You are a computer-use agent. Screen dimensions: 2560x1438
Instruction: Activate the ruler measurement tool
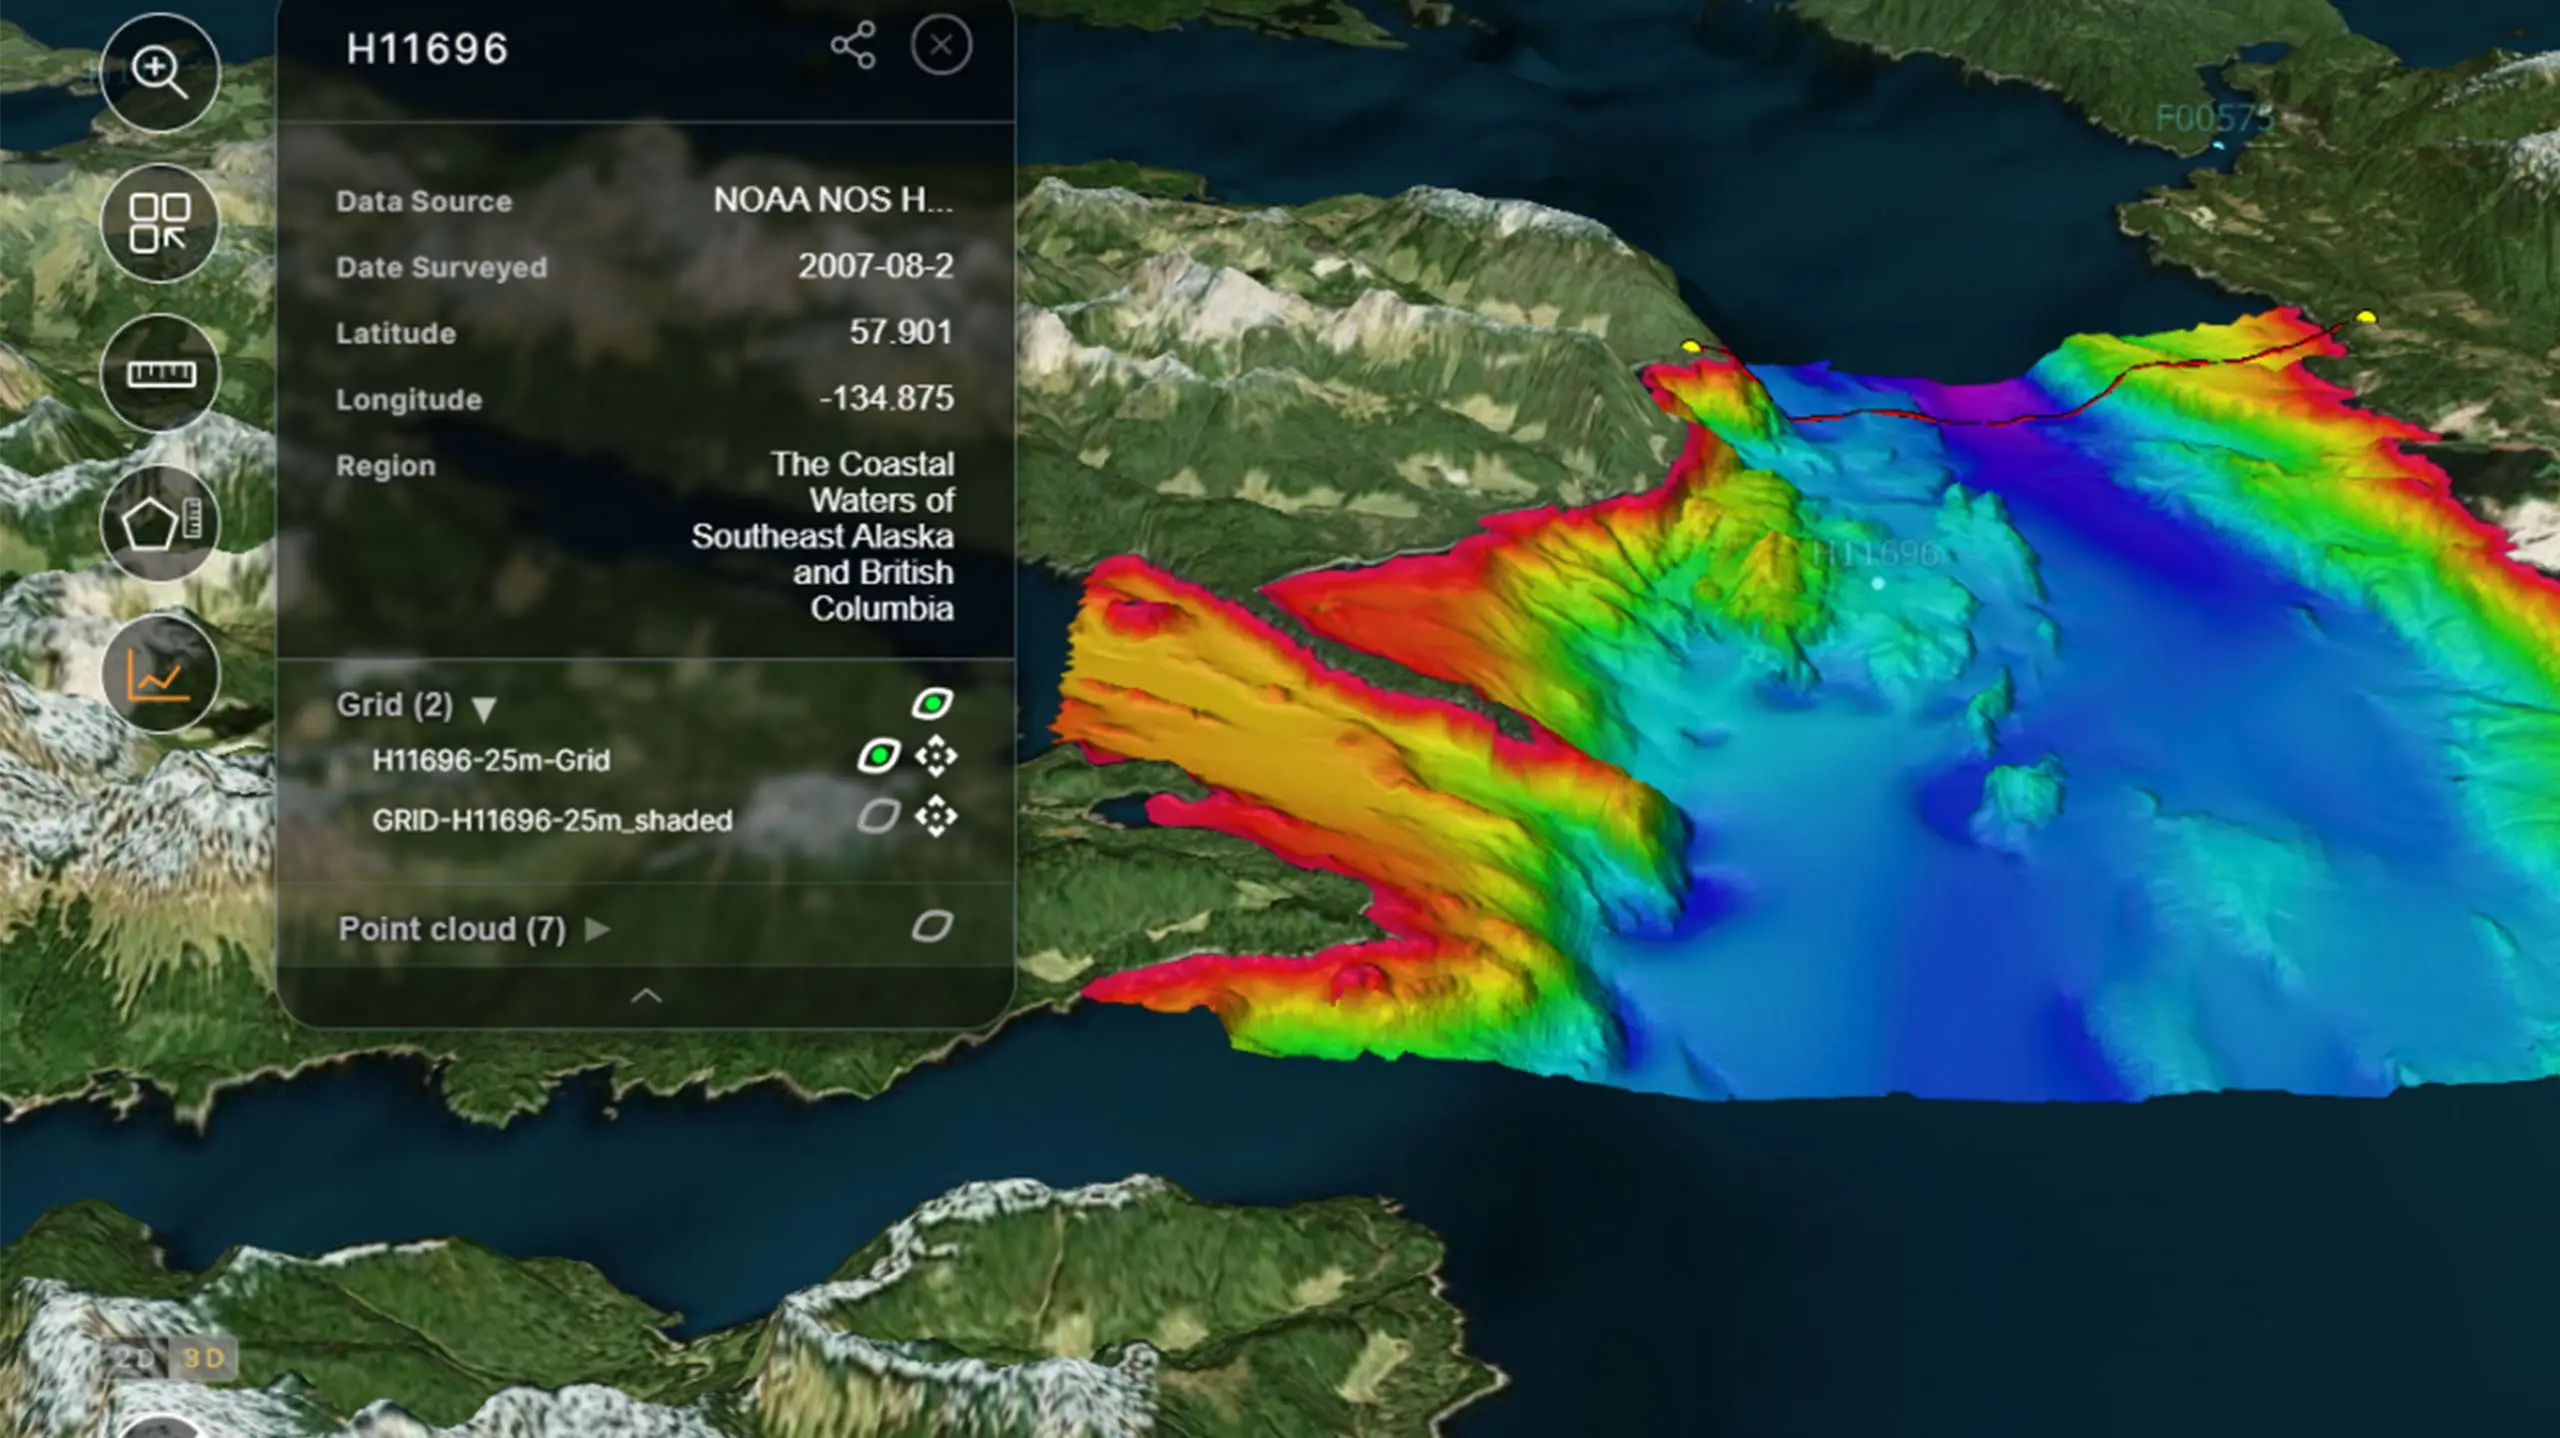[160, 375]
